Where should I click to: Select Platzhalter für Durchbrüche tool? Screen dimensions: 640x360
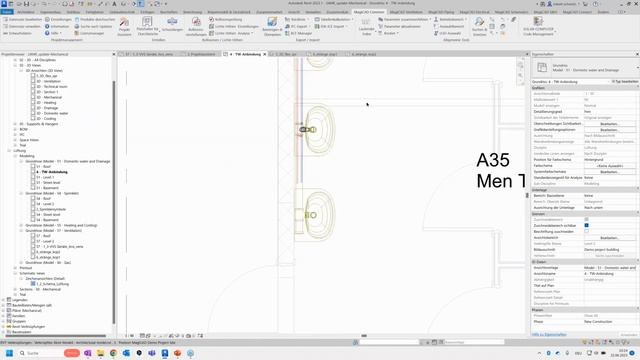pos(147,26)
